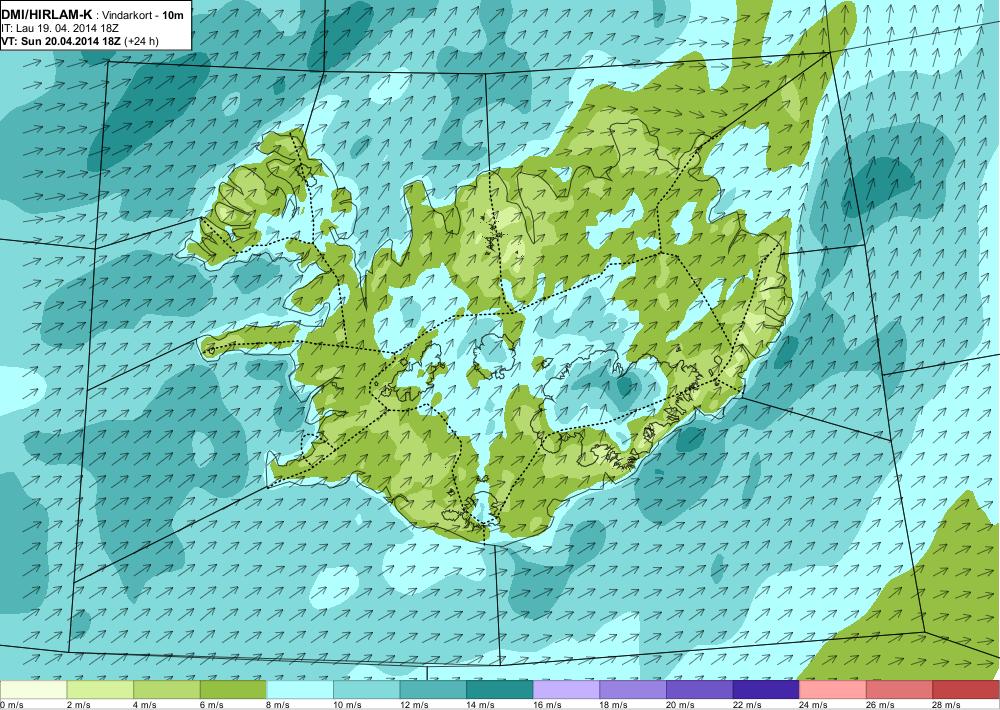This screenshot has width=1000, height=710.
Task: Click the '(+24 h)' forecast offset text
Action: (x=142, y=41)
